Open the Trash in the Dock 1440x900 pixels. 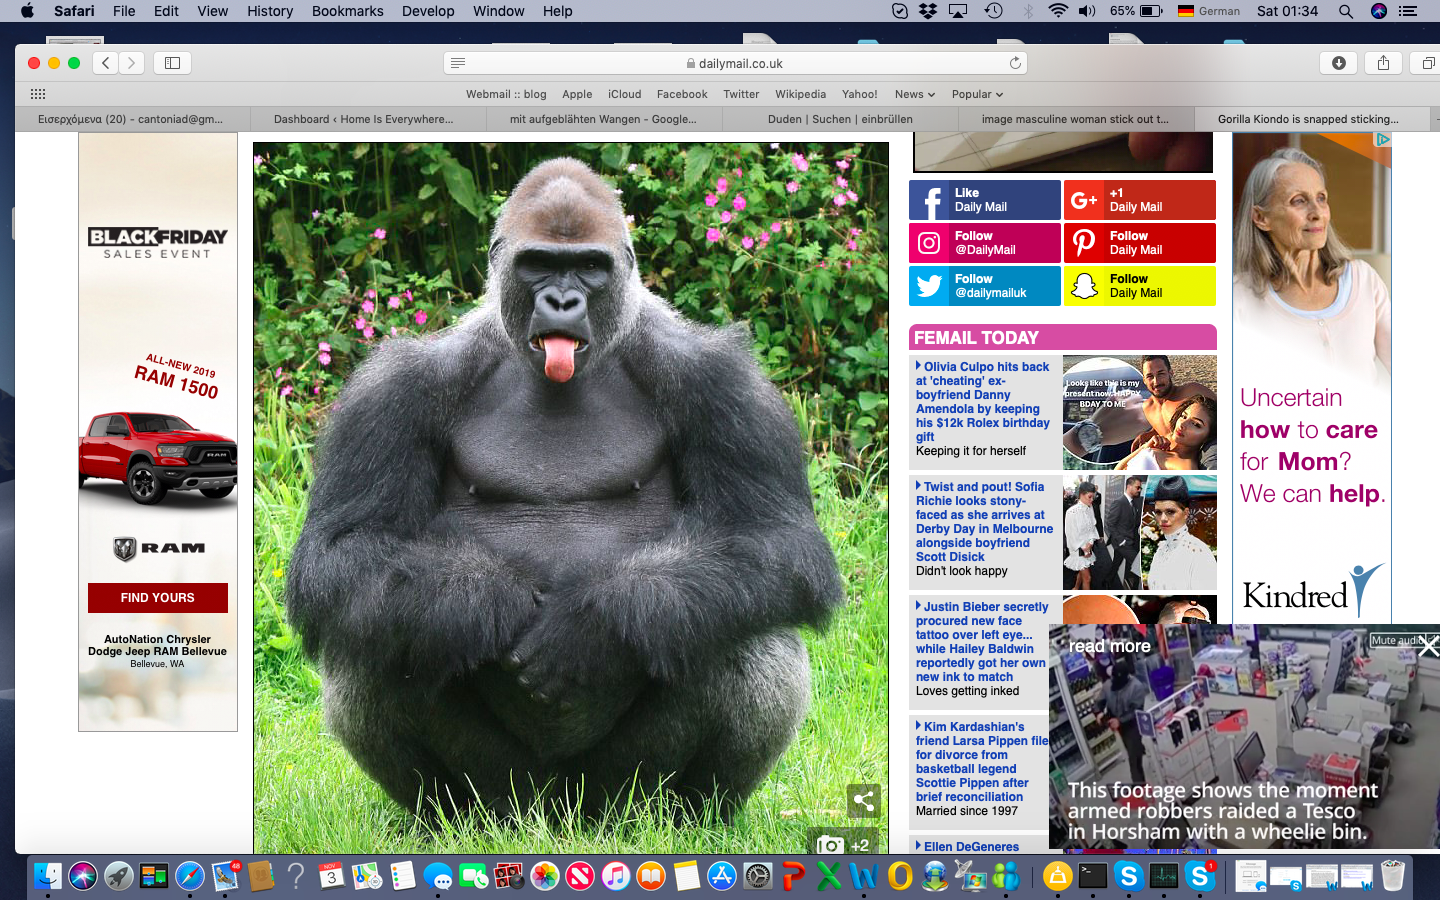click(1393, 877)
